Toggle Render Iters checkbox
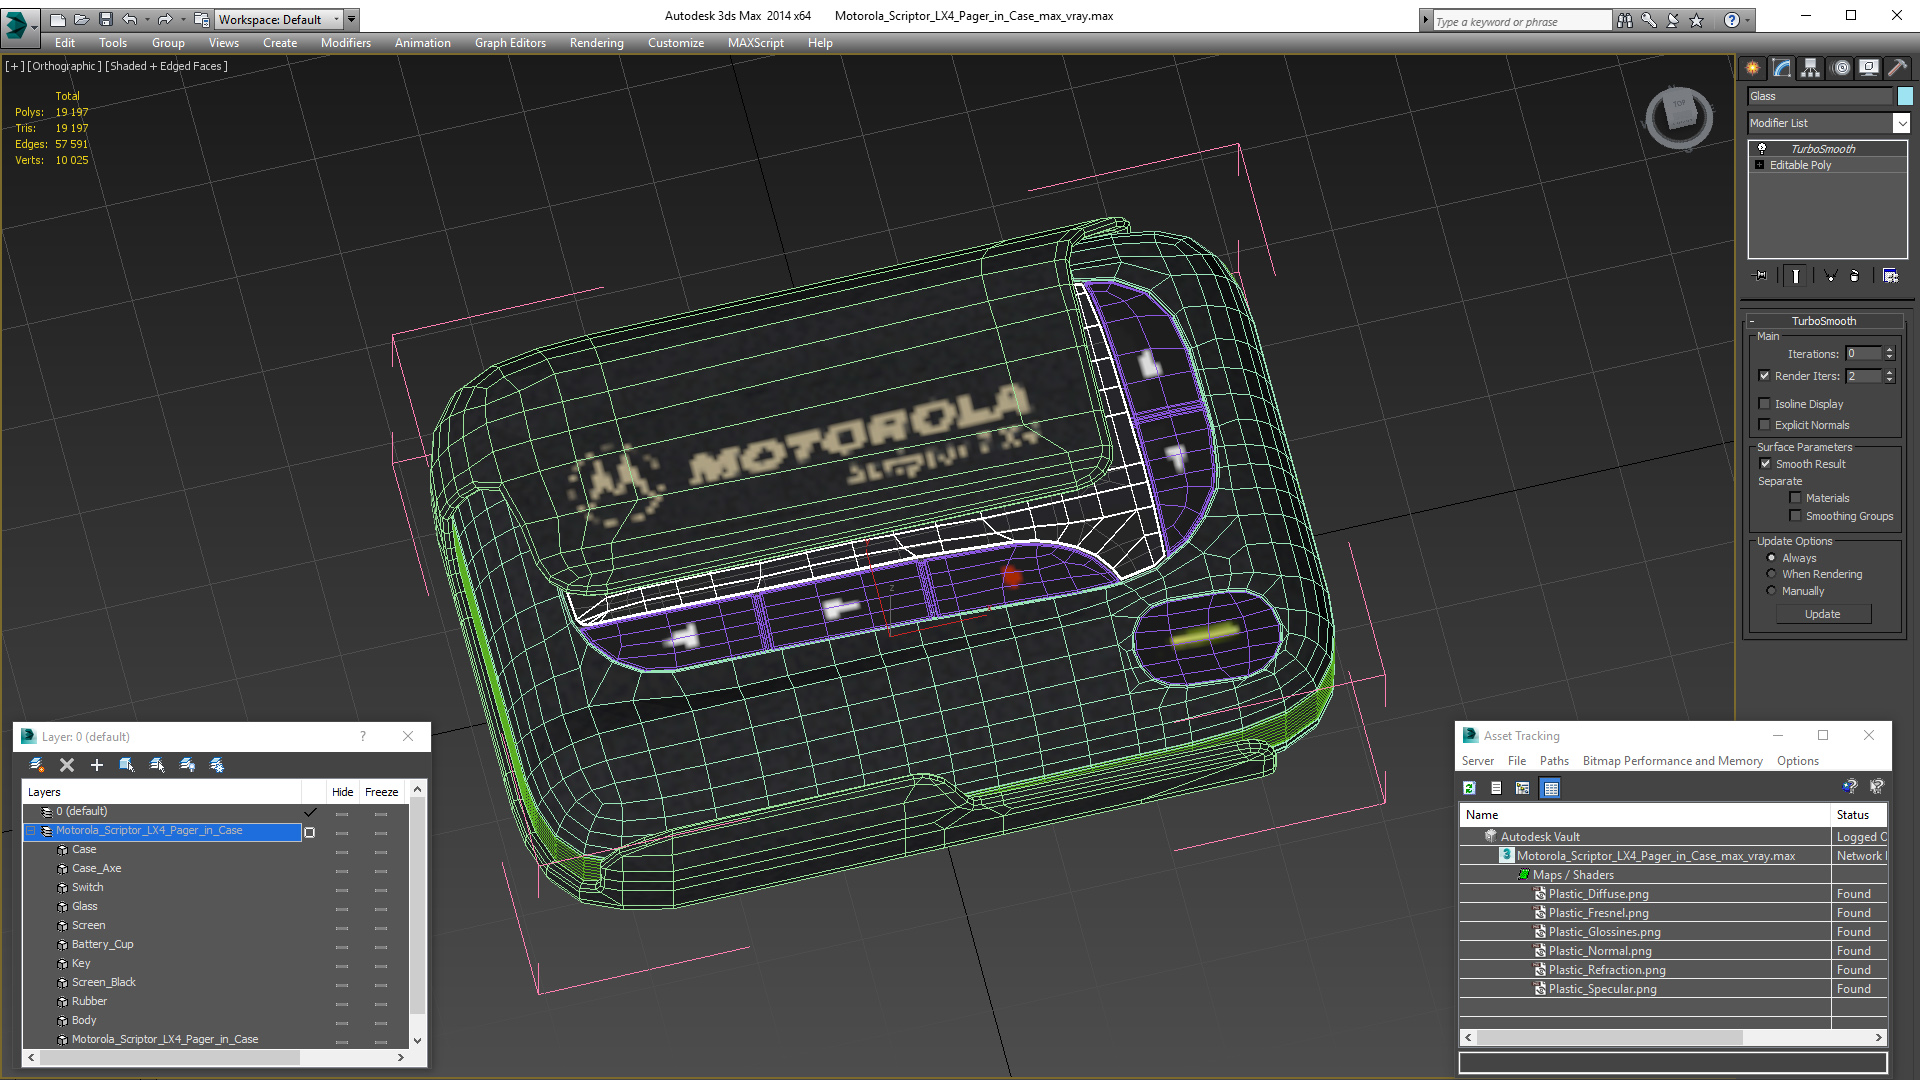1920x1080 pixels. tap(1765, 376)
